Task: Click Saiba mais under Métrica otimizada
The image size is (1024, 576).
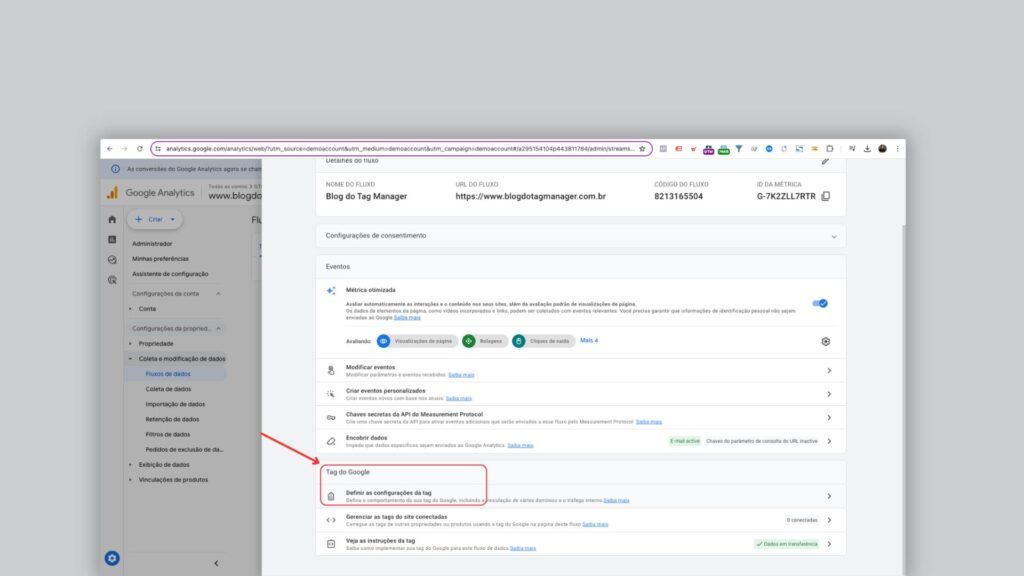Action: click(x=407, y=317)
